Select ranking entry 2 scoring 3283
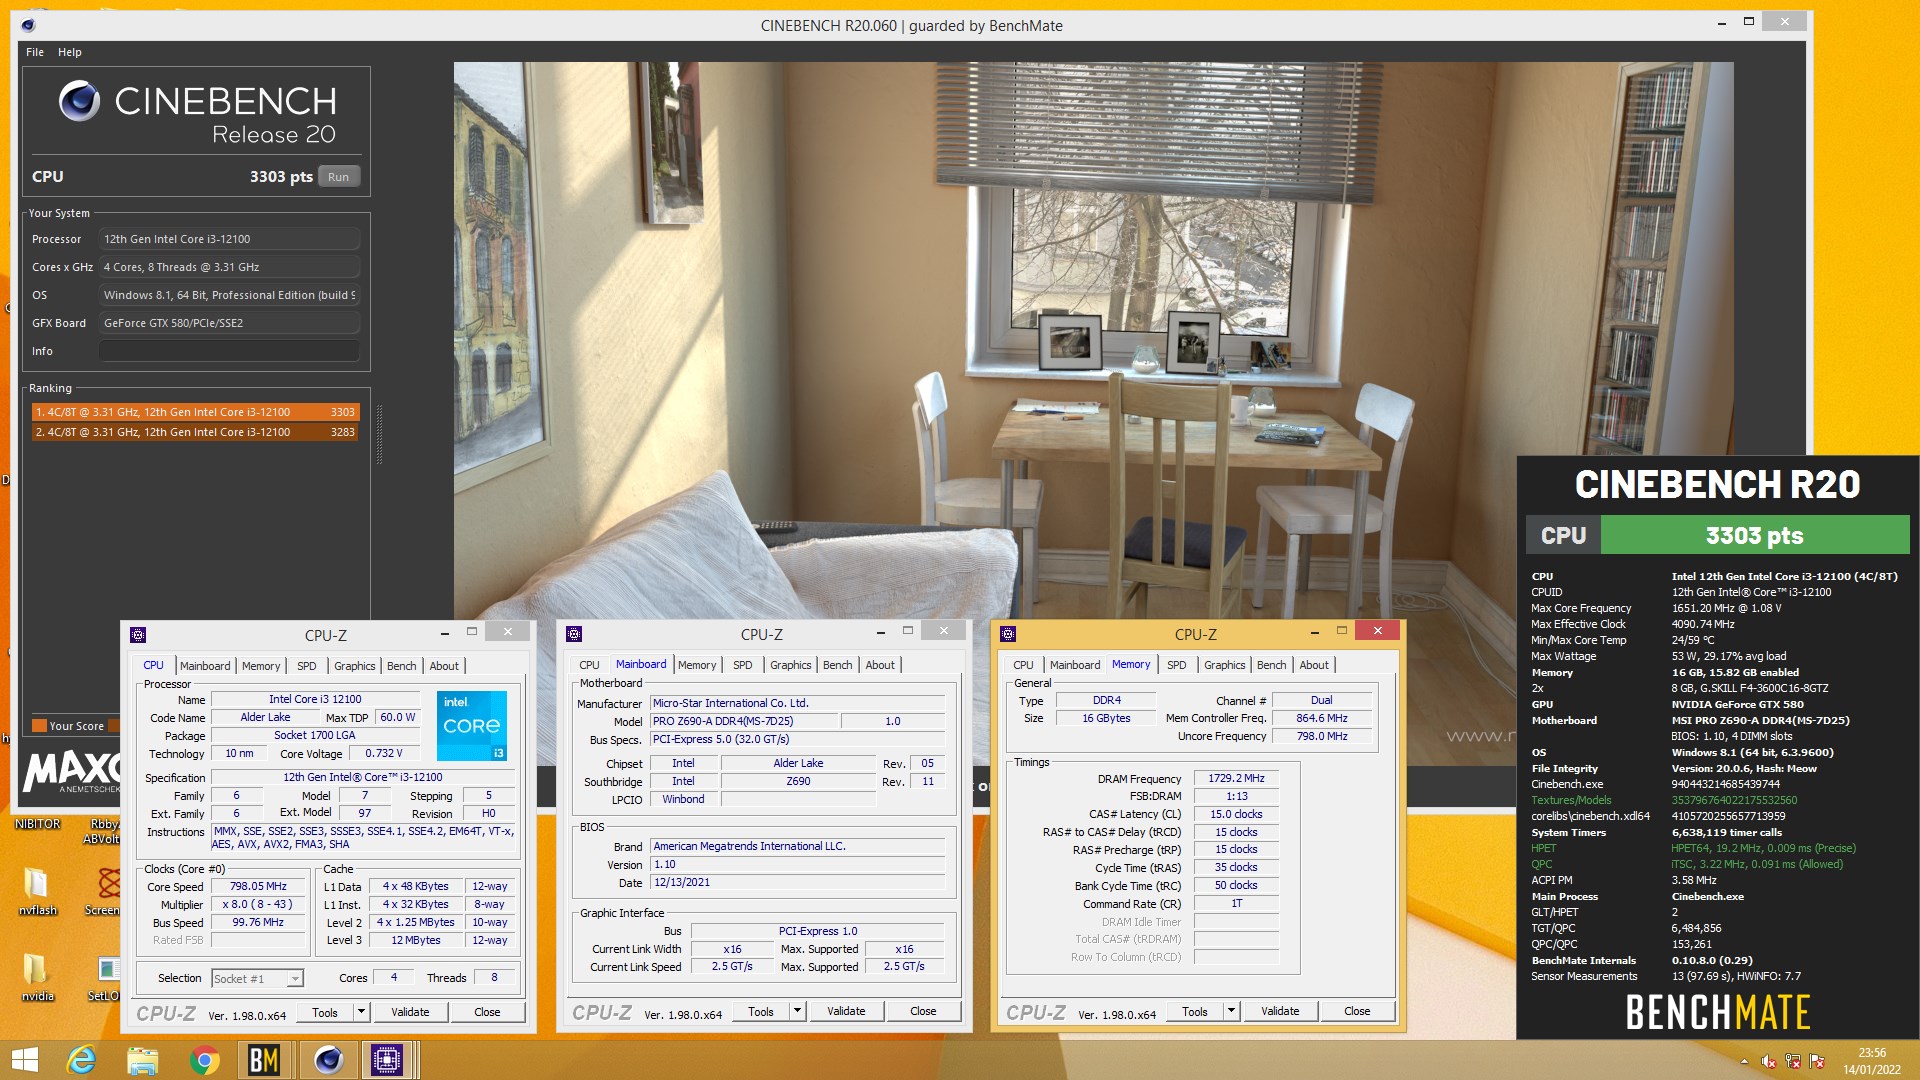The width and height of the screenshot is (1920, 1080). pyautogui.click(x=195, y=432)
